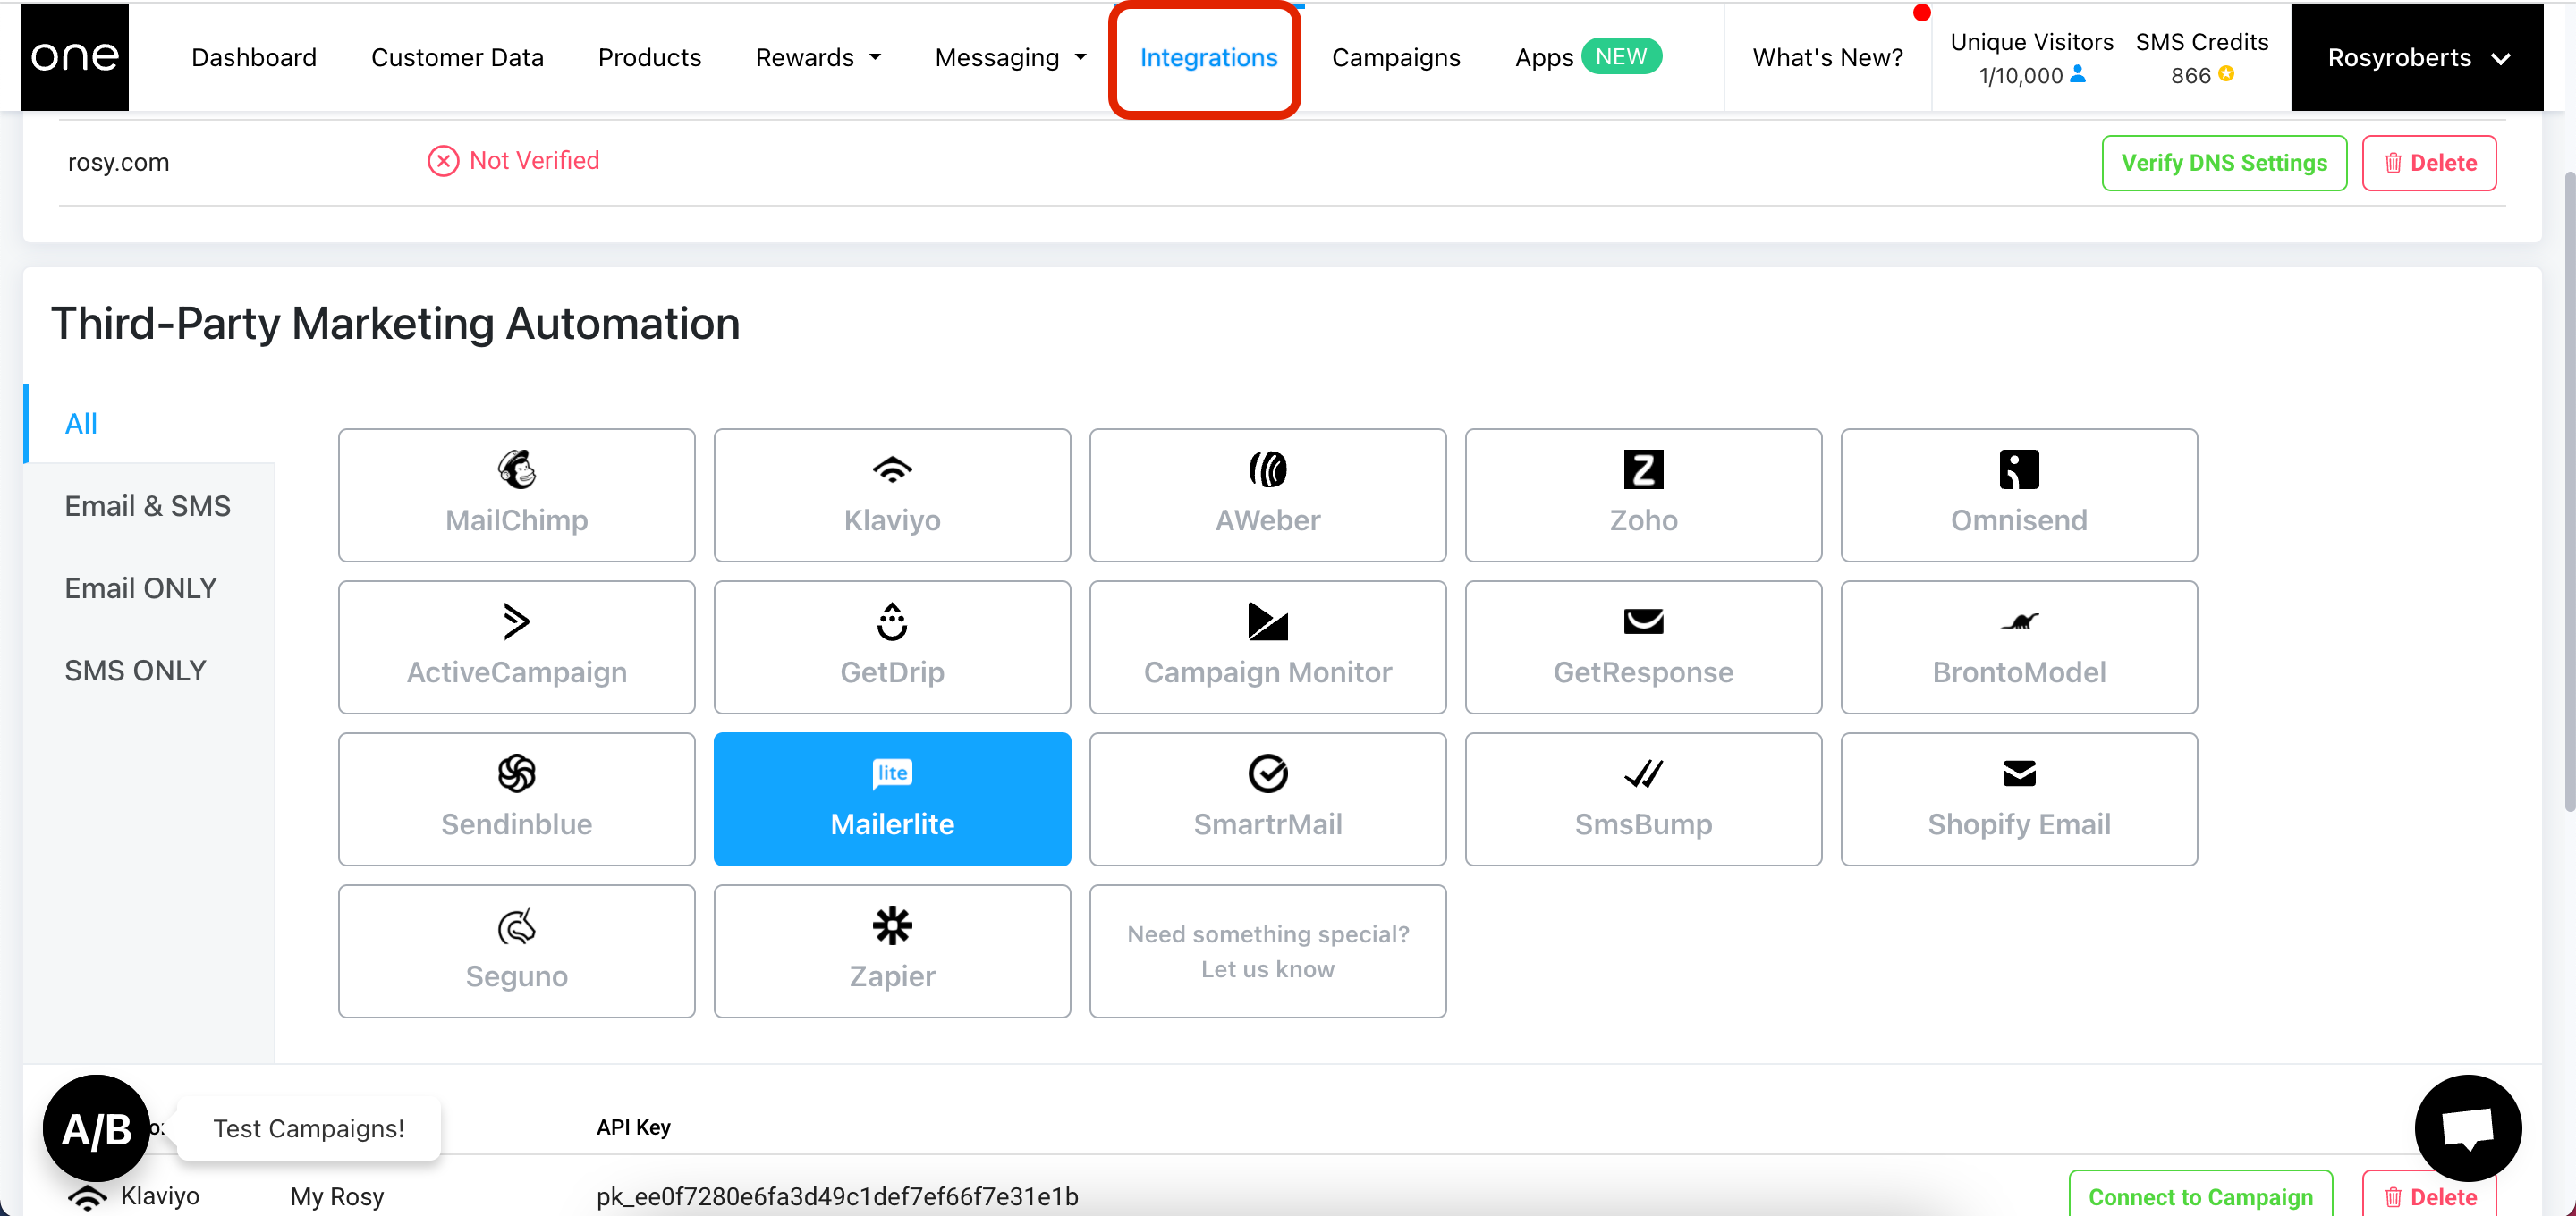Click the Not Verified status icon
2576x1216 pixels.
[x=443, y=161]
